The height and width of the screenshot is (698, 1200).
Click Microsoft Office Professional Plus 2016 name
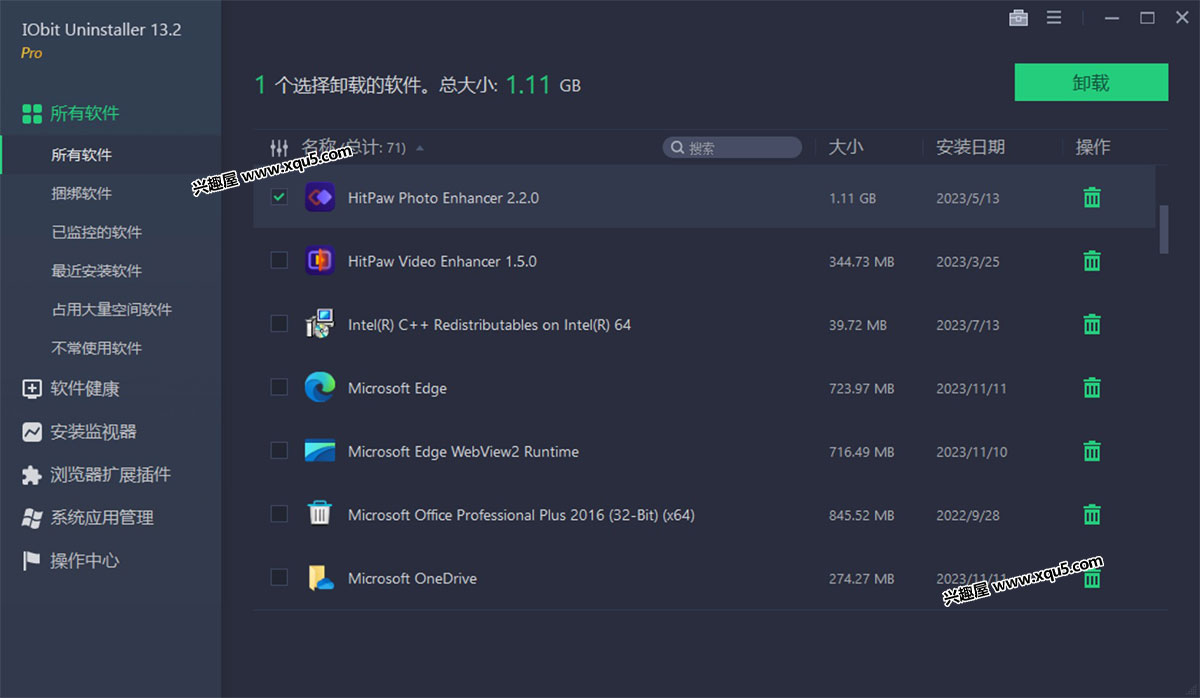click(521, 515)
